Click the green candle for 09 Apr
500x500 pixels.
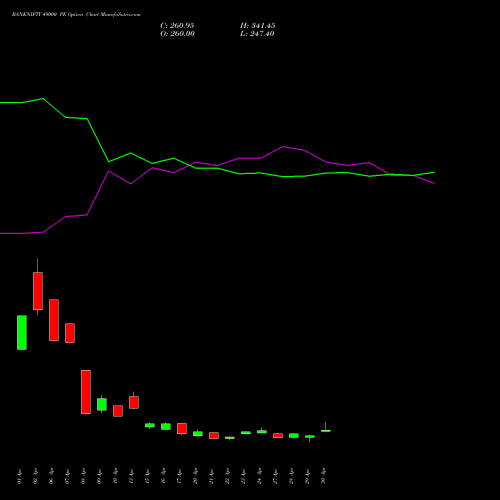coord(102,404)
